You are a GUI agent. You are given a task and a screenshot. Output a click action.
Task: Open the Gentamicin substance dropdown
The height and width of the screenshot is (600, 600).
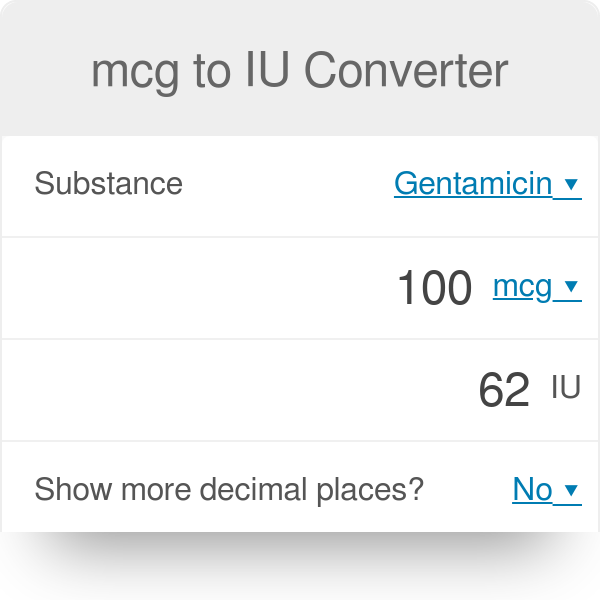(x=473, y=184)
